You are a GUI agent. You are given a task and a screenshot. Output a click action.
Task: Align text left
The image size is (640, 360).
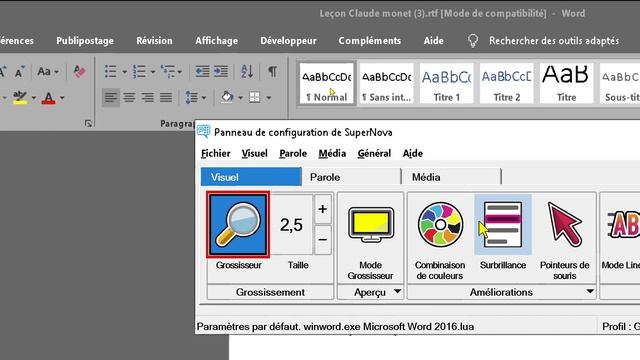tap(111, 97)
